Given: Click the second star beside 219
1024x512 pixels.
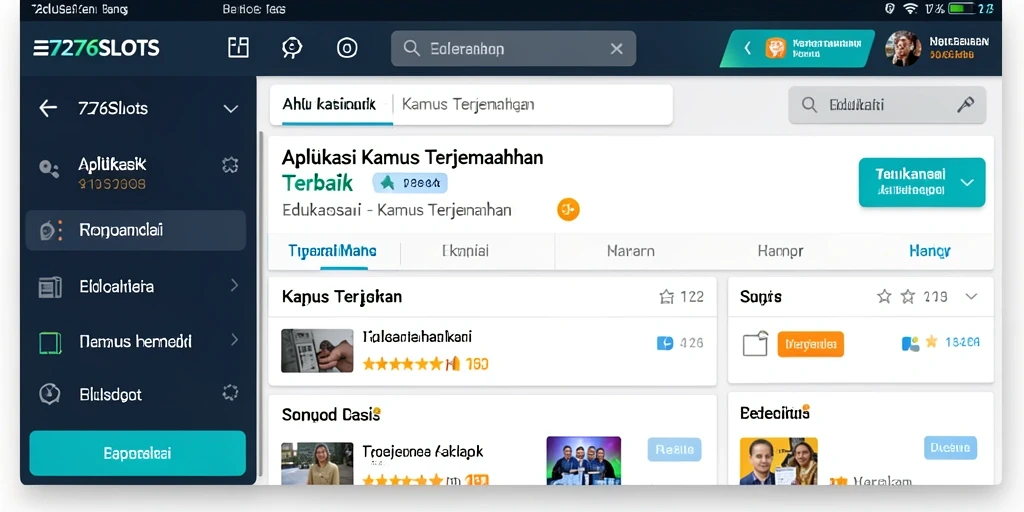Looking at the screenshot, I should tap(908, 297).
